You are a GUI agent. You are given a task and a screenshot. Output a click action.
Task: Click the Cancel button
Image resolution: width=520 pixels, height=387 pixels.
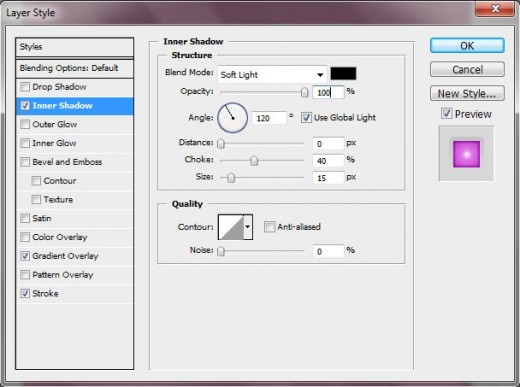pos(467,70)
